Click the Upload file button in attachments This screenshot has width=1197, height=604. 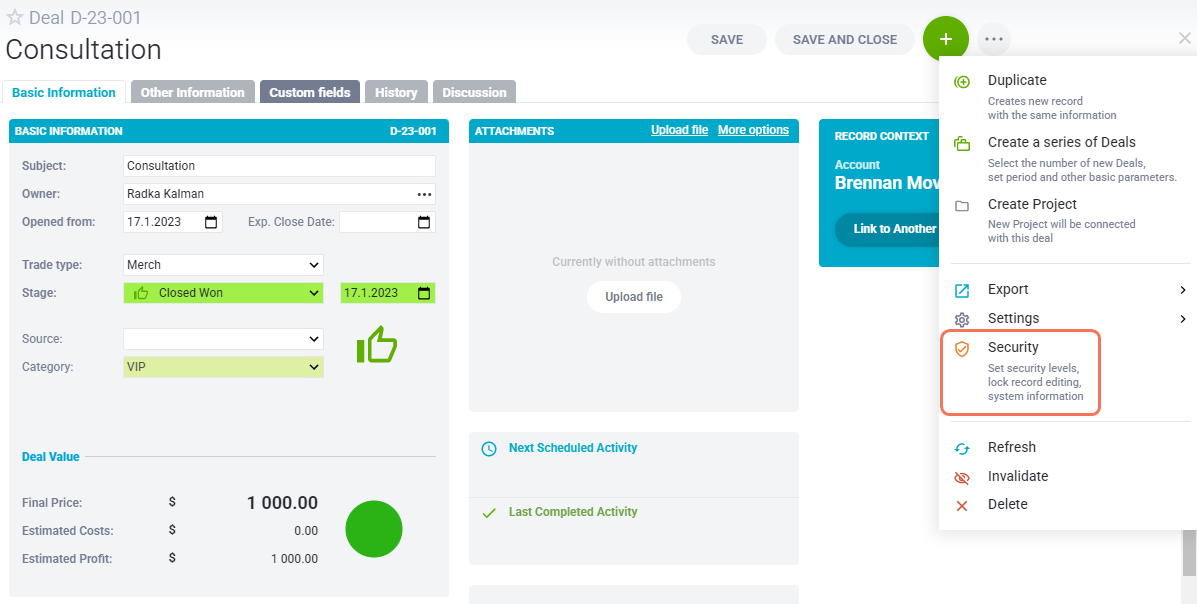(x=634, y=297)
